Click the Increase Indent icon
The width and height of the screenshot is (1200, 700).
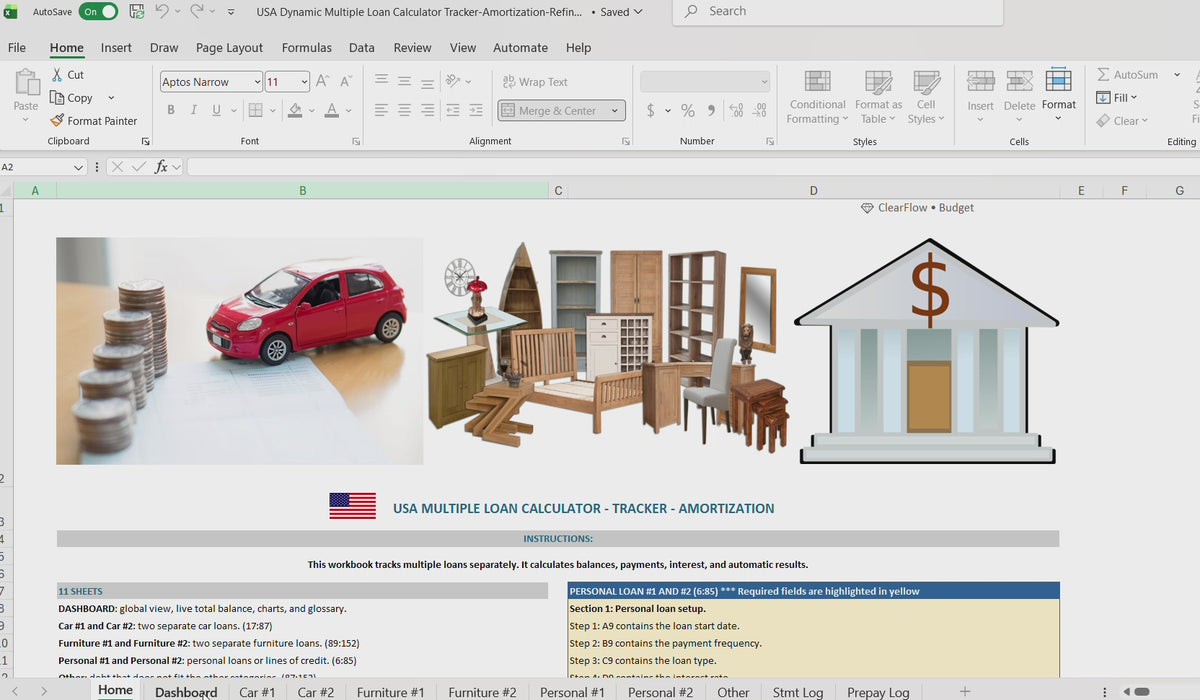click(476, 110)
